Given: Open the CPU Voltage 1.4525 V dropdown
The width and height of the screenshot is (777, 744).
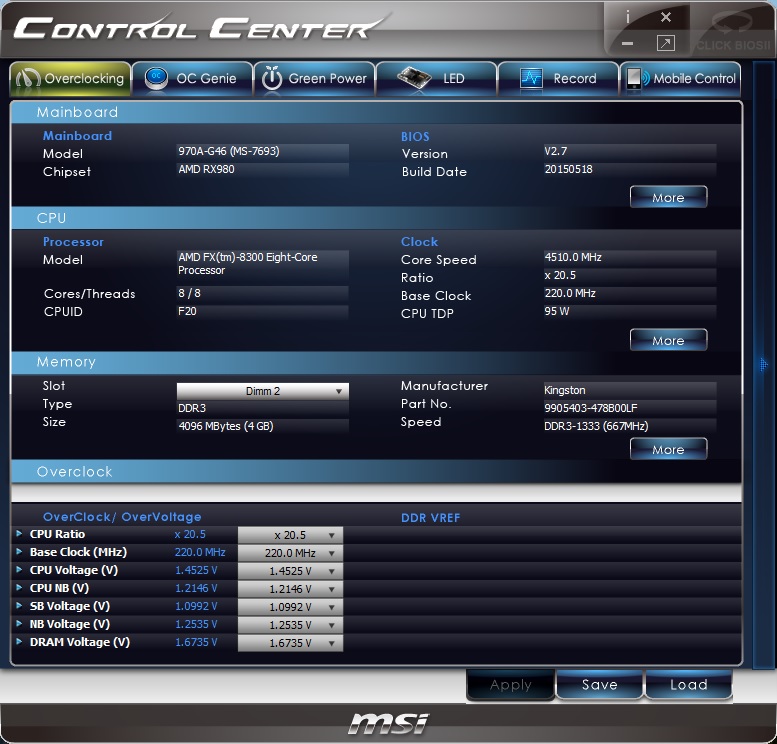Looking at the screenshot, I should pos(290,571).
